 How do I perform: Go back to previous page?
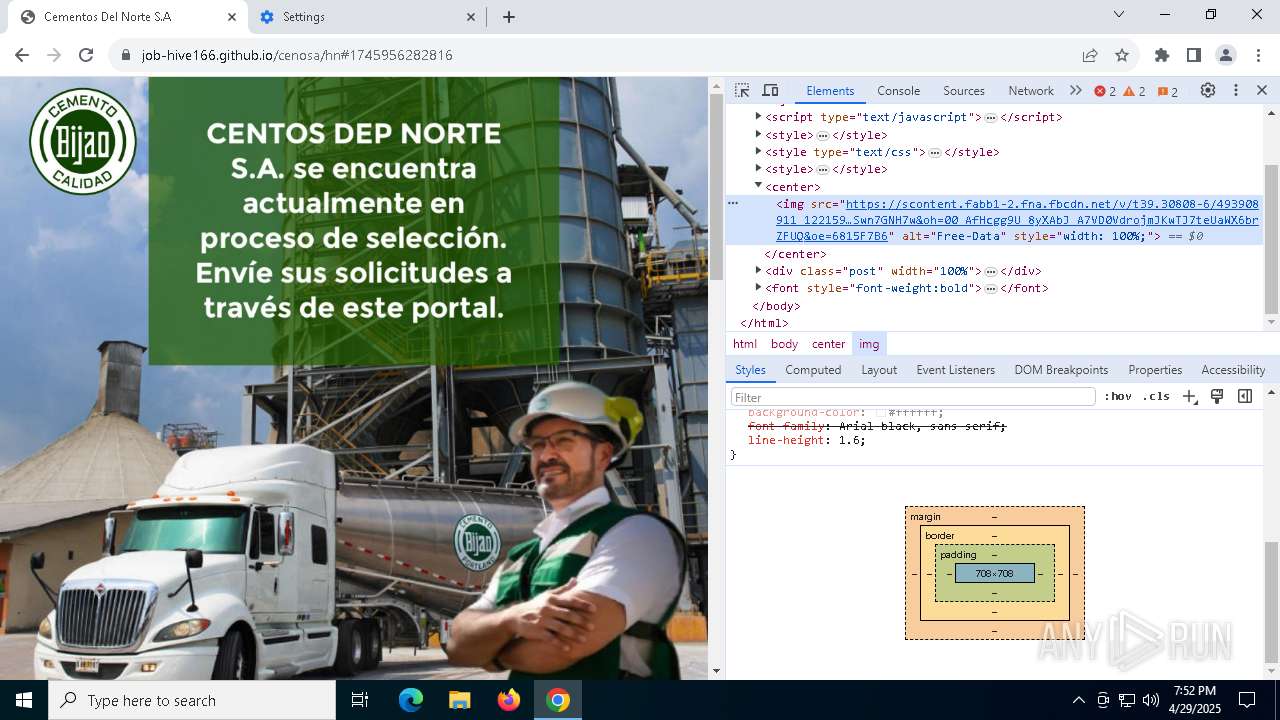[x=22, y=55]
